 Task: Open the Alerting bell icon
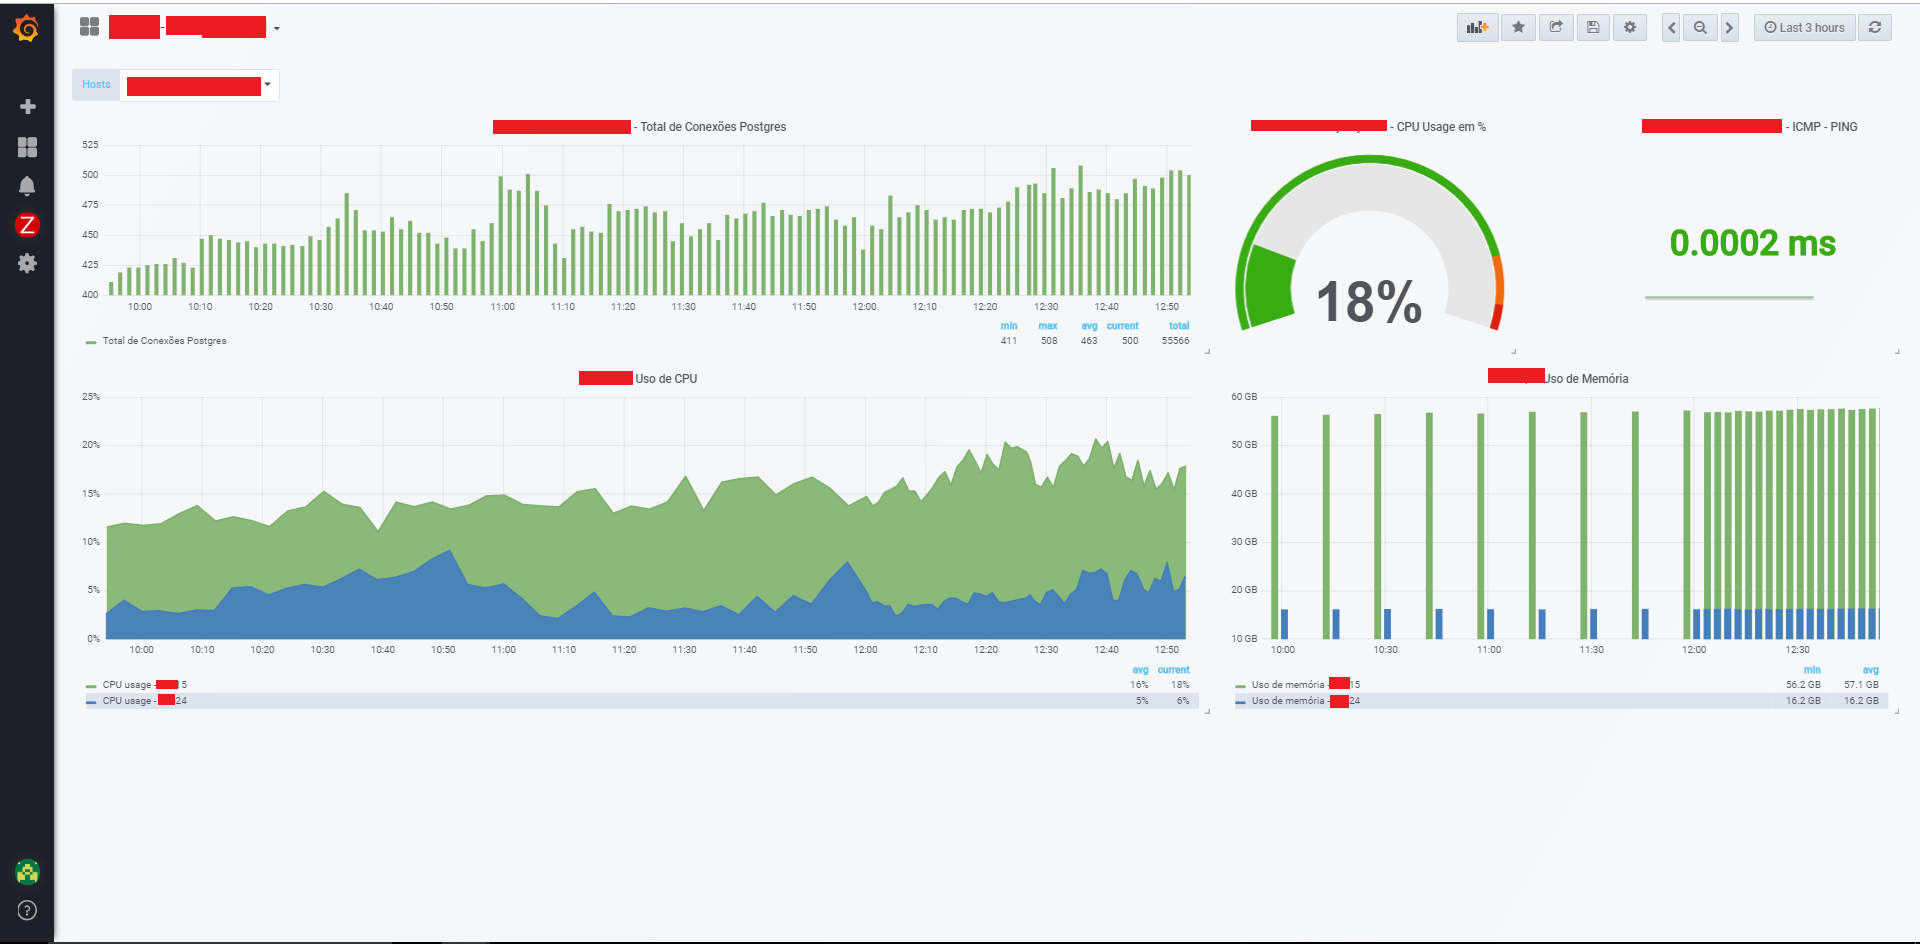click(27, 186)
